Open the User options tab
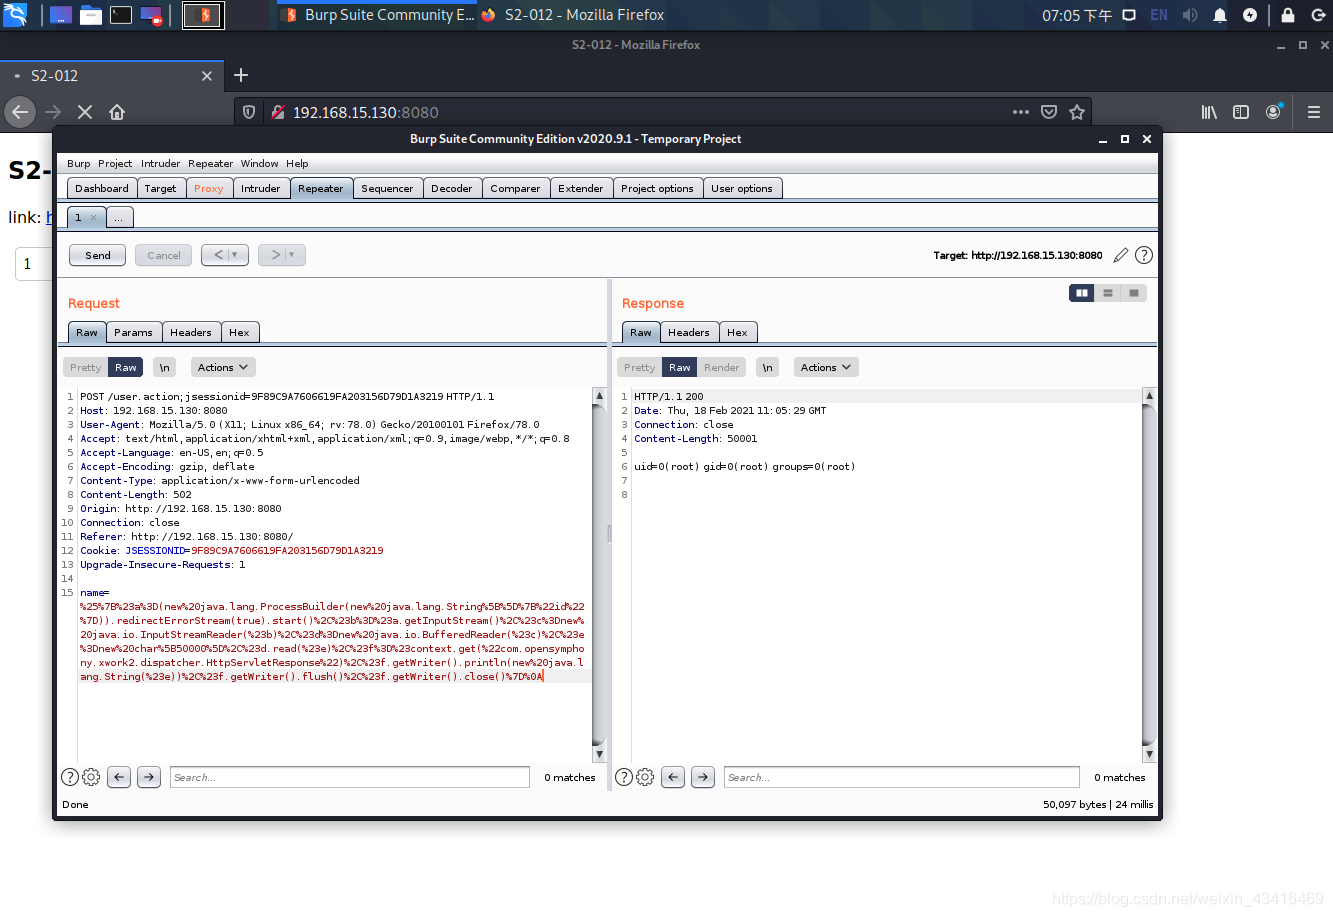Screen dimensions: 1333x917 click(742, 188)
